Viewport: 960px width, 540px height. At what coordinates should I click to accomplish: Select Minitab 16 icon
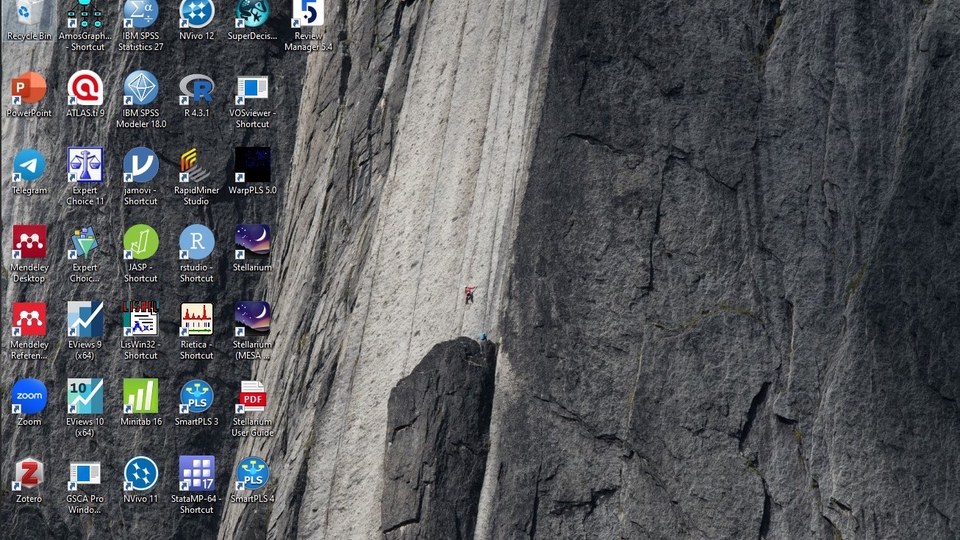click(141, 403)
